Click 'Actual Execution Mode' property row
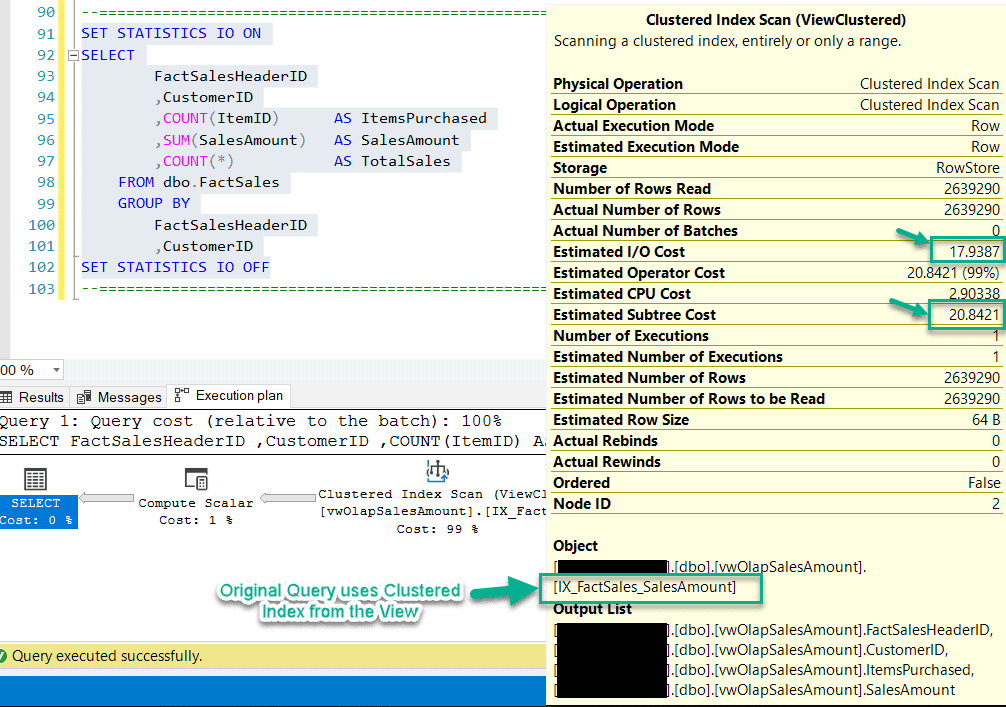Viewport: 1006px width, 707px height. pyautogui.click(x=776, y=126)
